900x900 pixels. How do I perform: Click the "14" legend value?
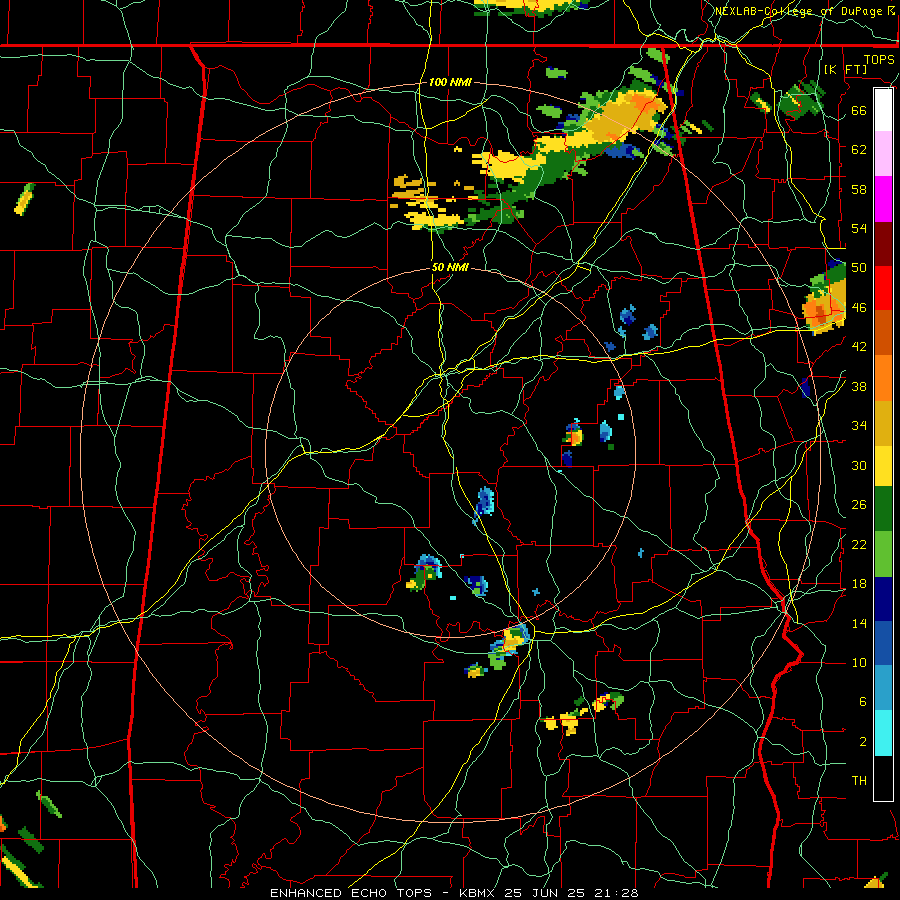click(859, 623)
